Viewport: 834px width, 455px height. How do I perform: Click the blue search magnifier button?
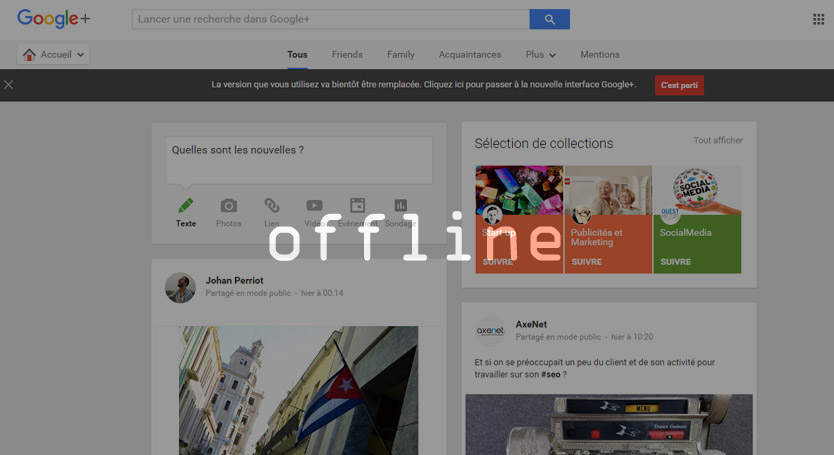click(549, 19)
